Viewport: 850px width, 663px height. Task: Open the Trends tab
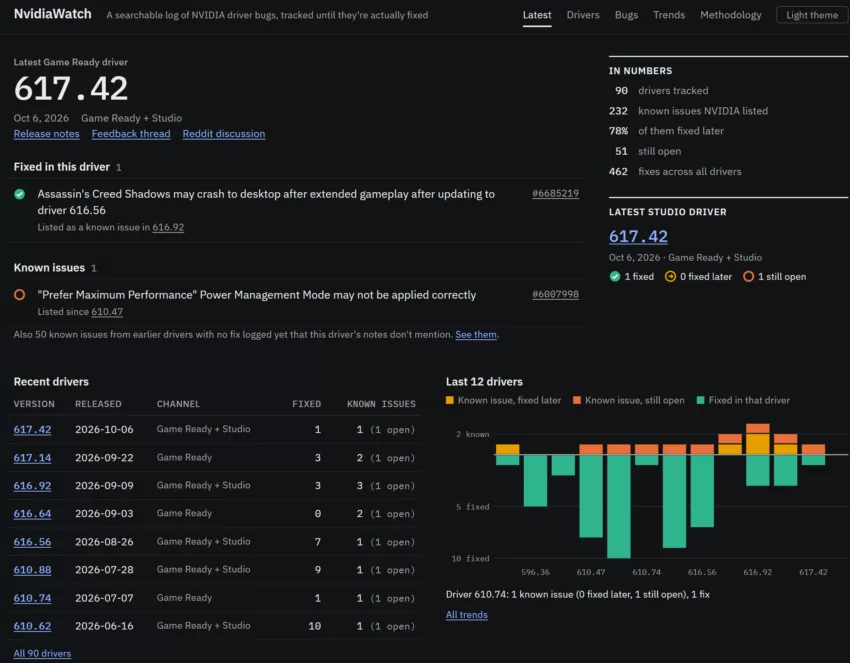(x=668, y=15)
